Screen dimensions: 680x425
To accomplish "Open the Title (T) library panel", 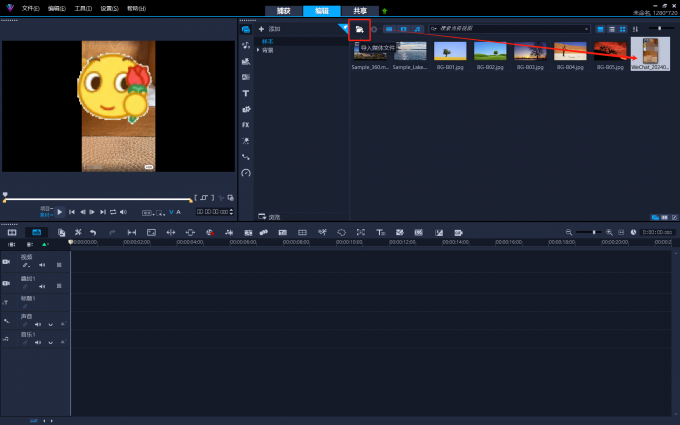I will [x=246, y=93].
